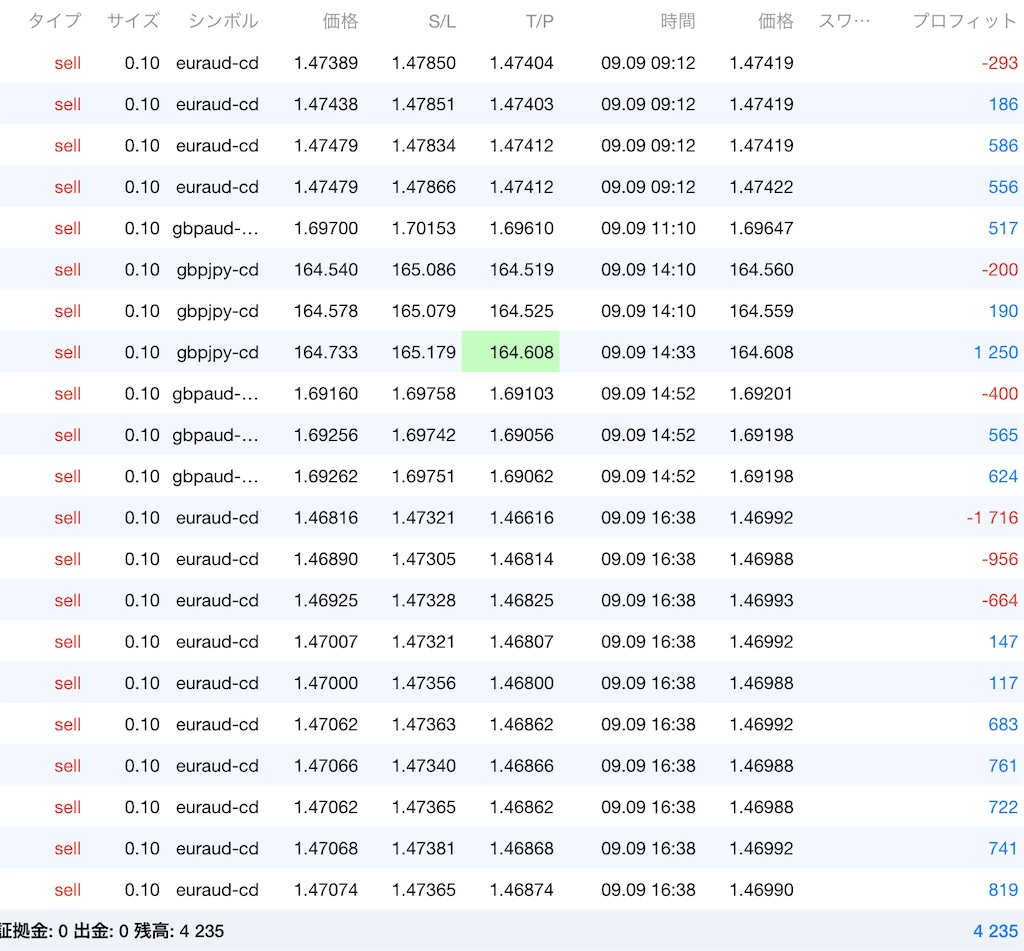Click the sell type in the 624 profit row
The width and height of the screenshot is (1024, 951).
[68, 476]
